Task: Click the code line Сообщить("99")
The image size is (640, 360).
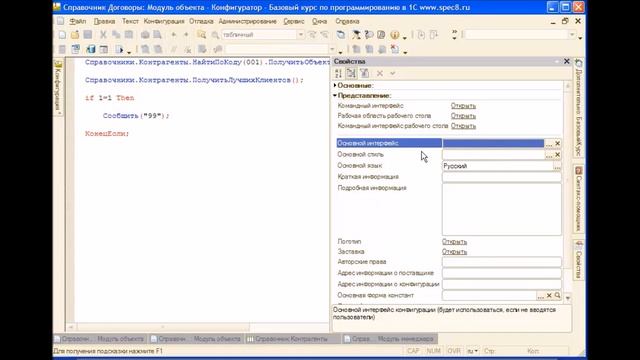Action: pos(136,116)
